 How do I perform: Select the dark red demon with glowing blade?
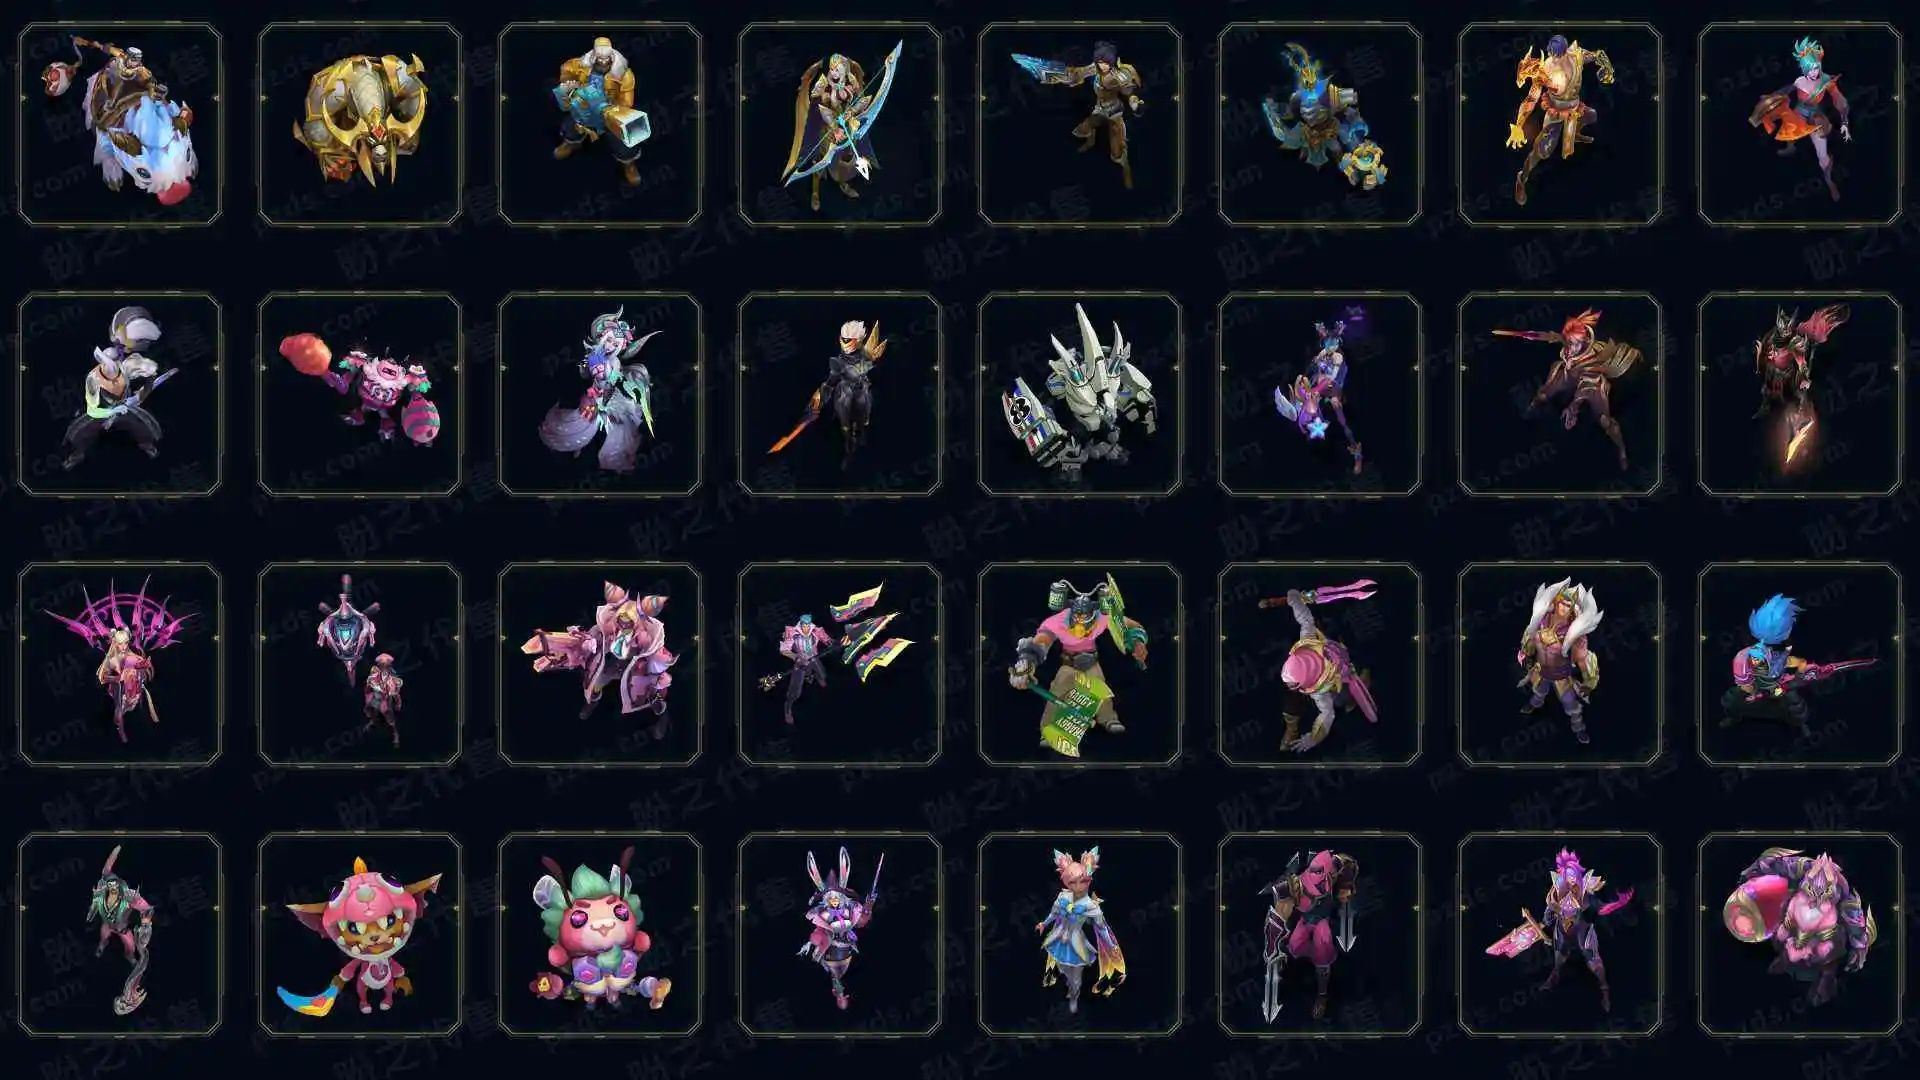tap(1800, 394)
